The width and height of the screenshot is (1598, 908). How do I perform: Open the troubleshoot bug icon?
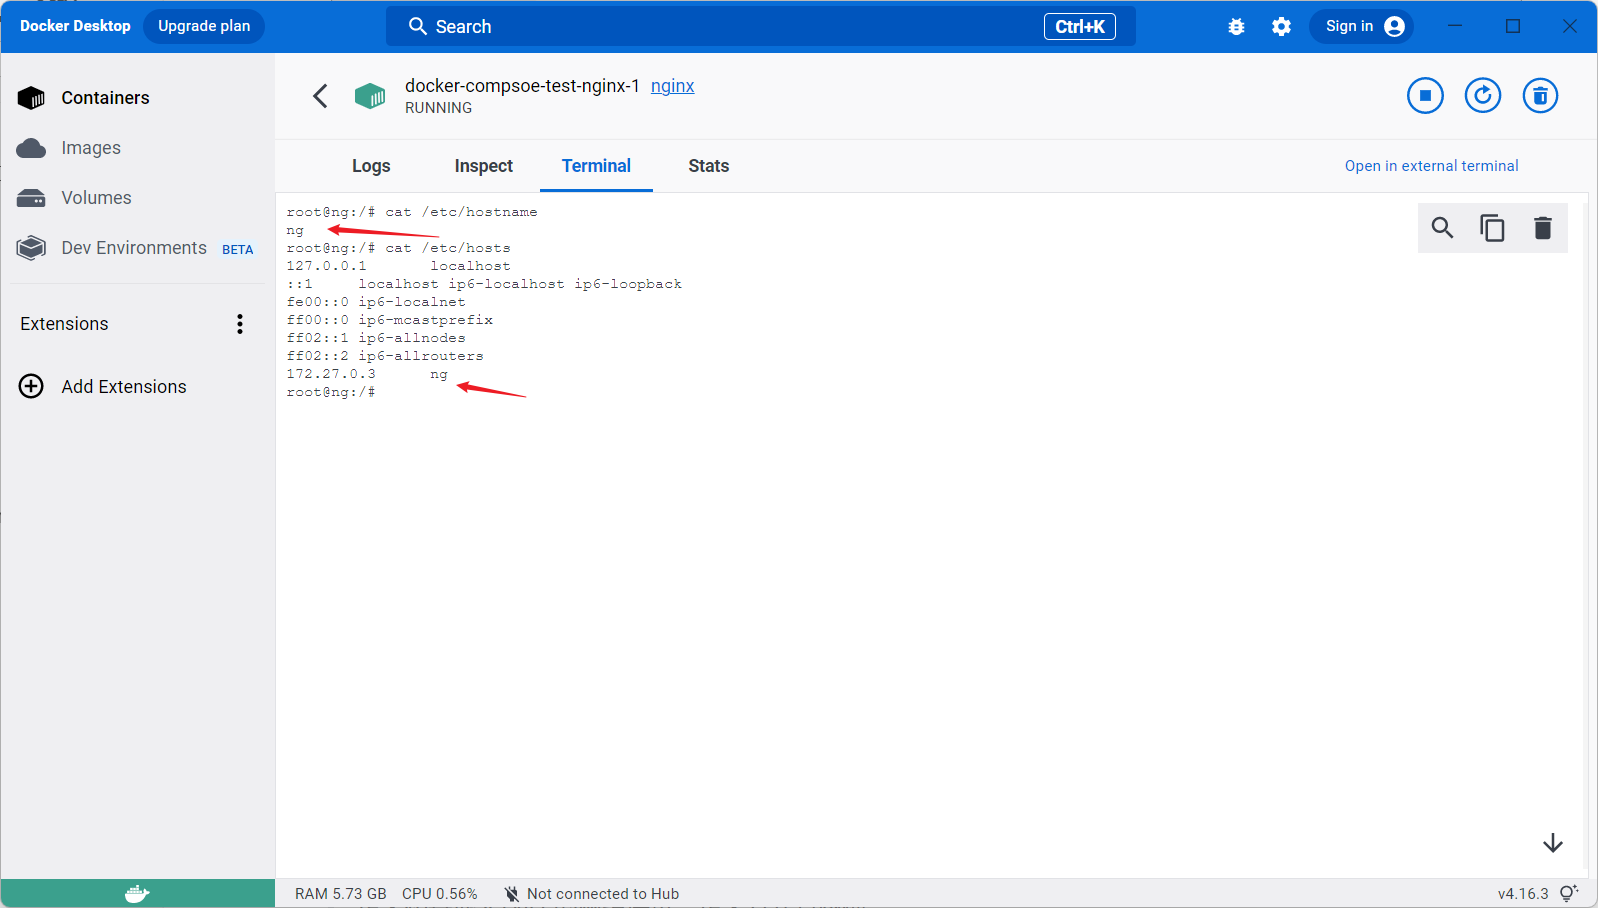tap(1237, 27)
